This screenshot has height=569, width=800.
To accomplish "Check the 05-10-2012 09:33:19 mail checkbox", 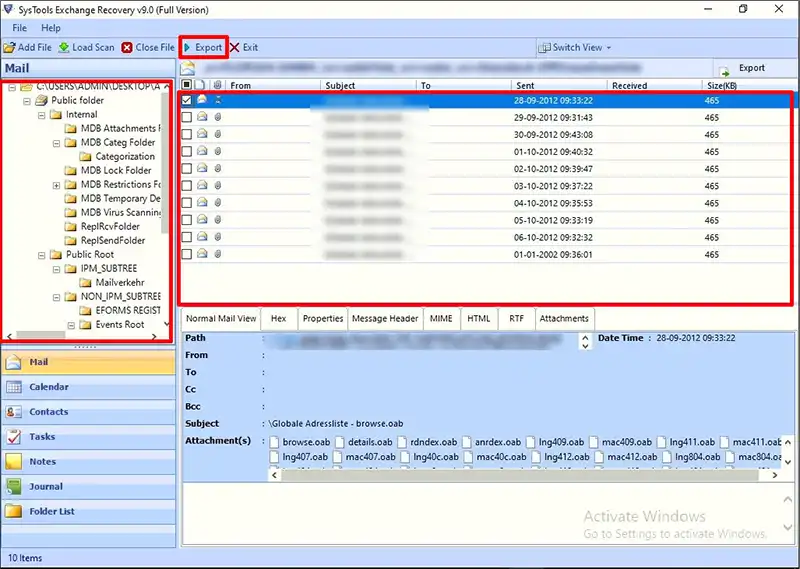I will coord(187,220).
